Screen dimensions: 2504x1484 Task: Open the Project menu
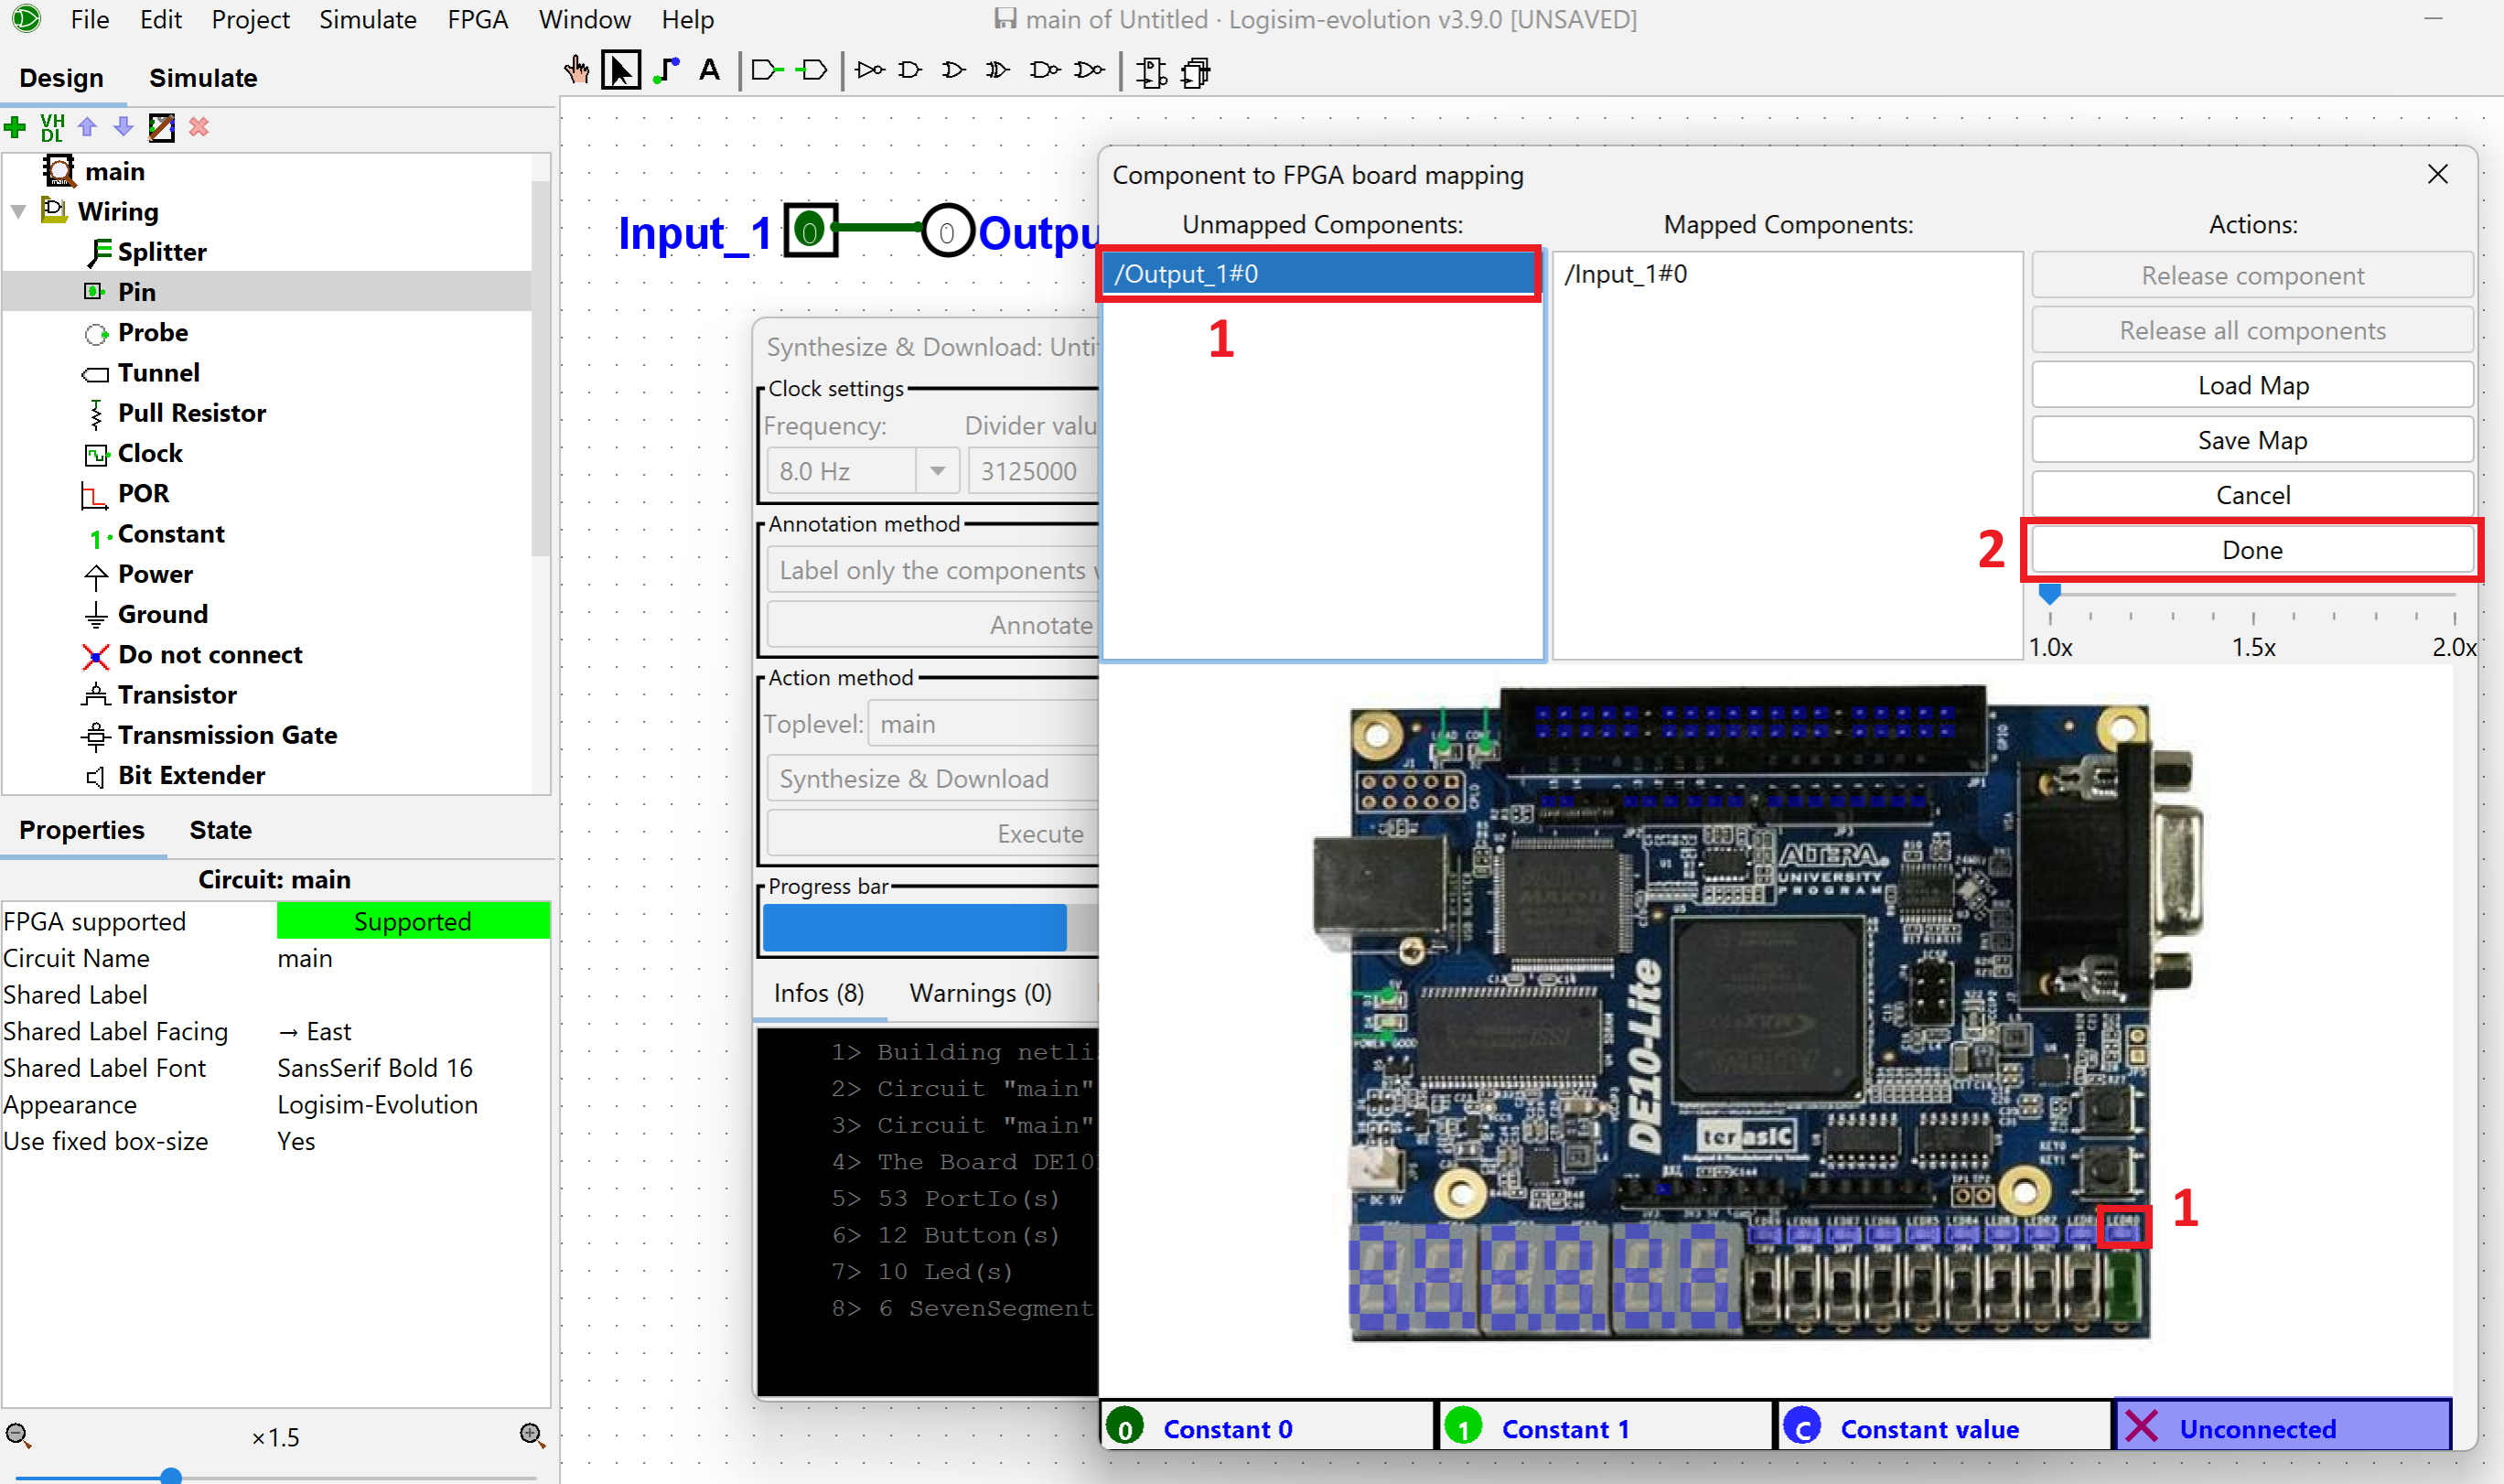[x=250, y=19]
